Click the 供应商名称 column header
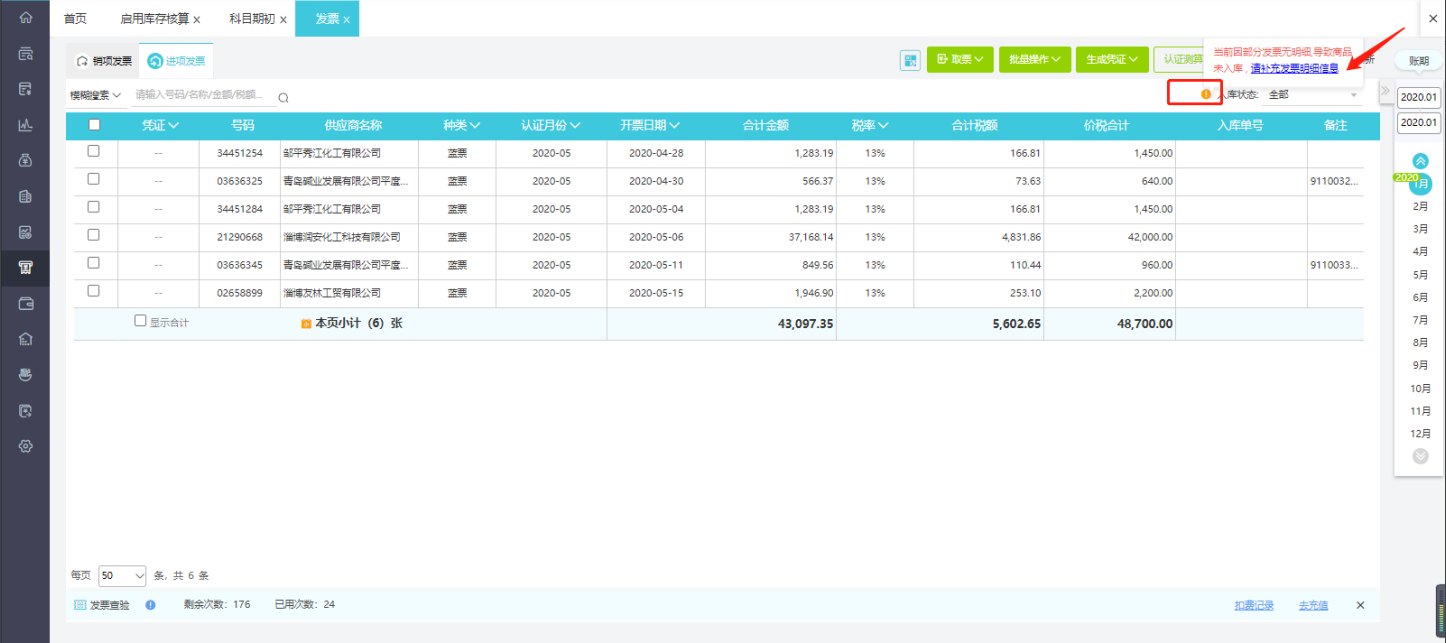1446x643 pixels. coord(353,126)
